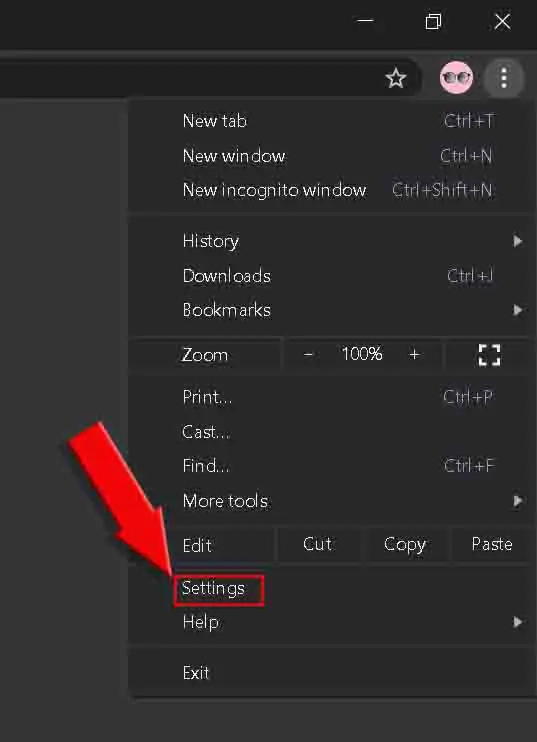Select New tab menu entry

(x=331, y=121)
